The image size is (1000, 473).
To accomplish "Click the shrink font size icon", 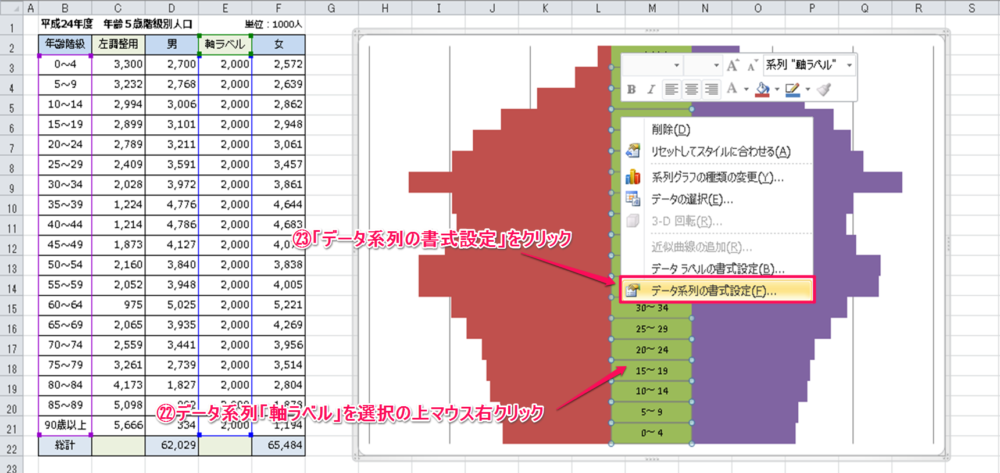I will point(750,65).
